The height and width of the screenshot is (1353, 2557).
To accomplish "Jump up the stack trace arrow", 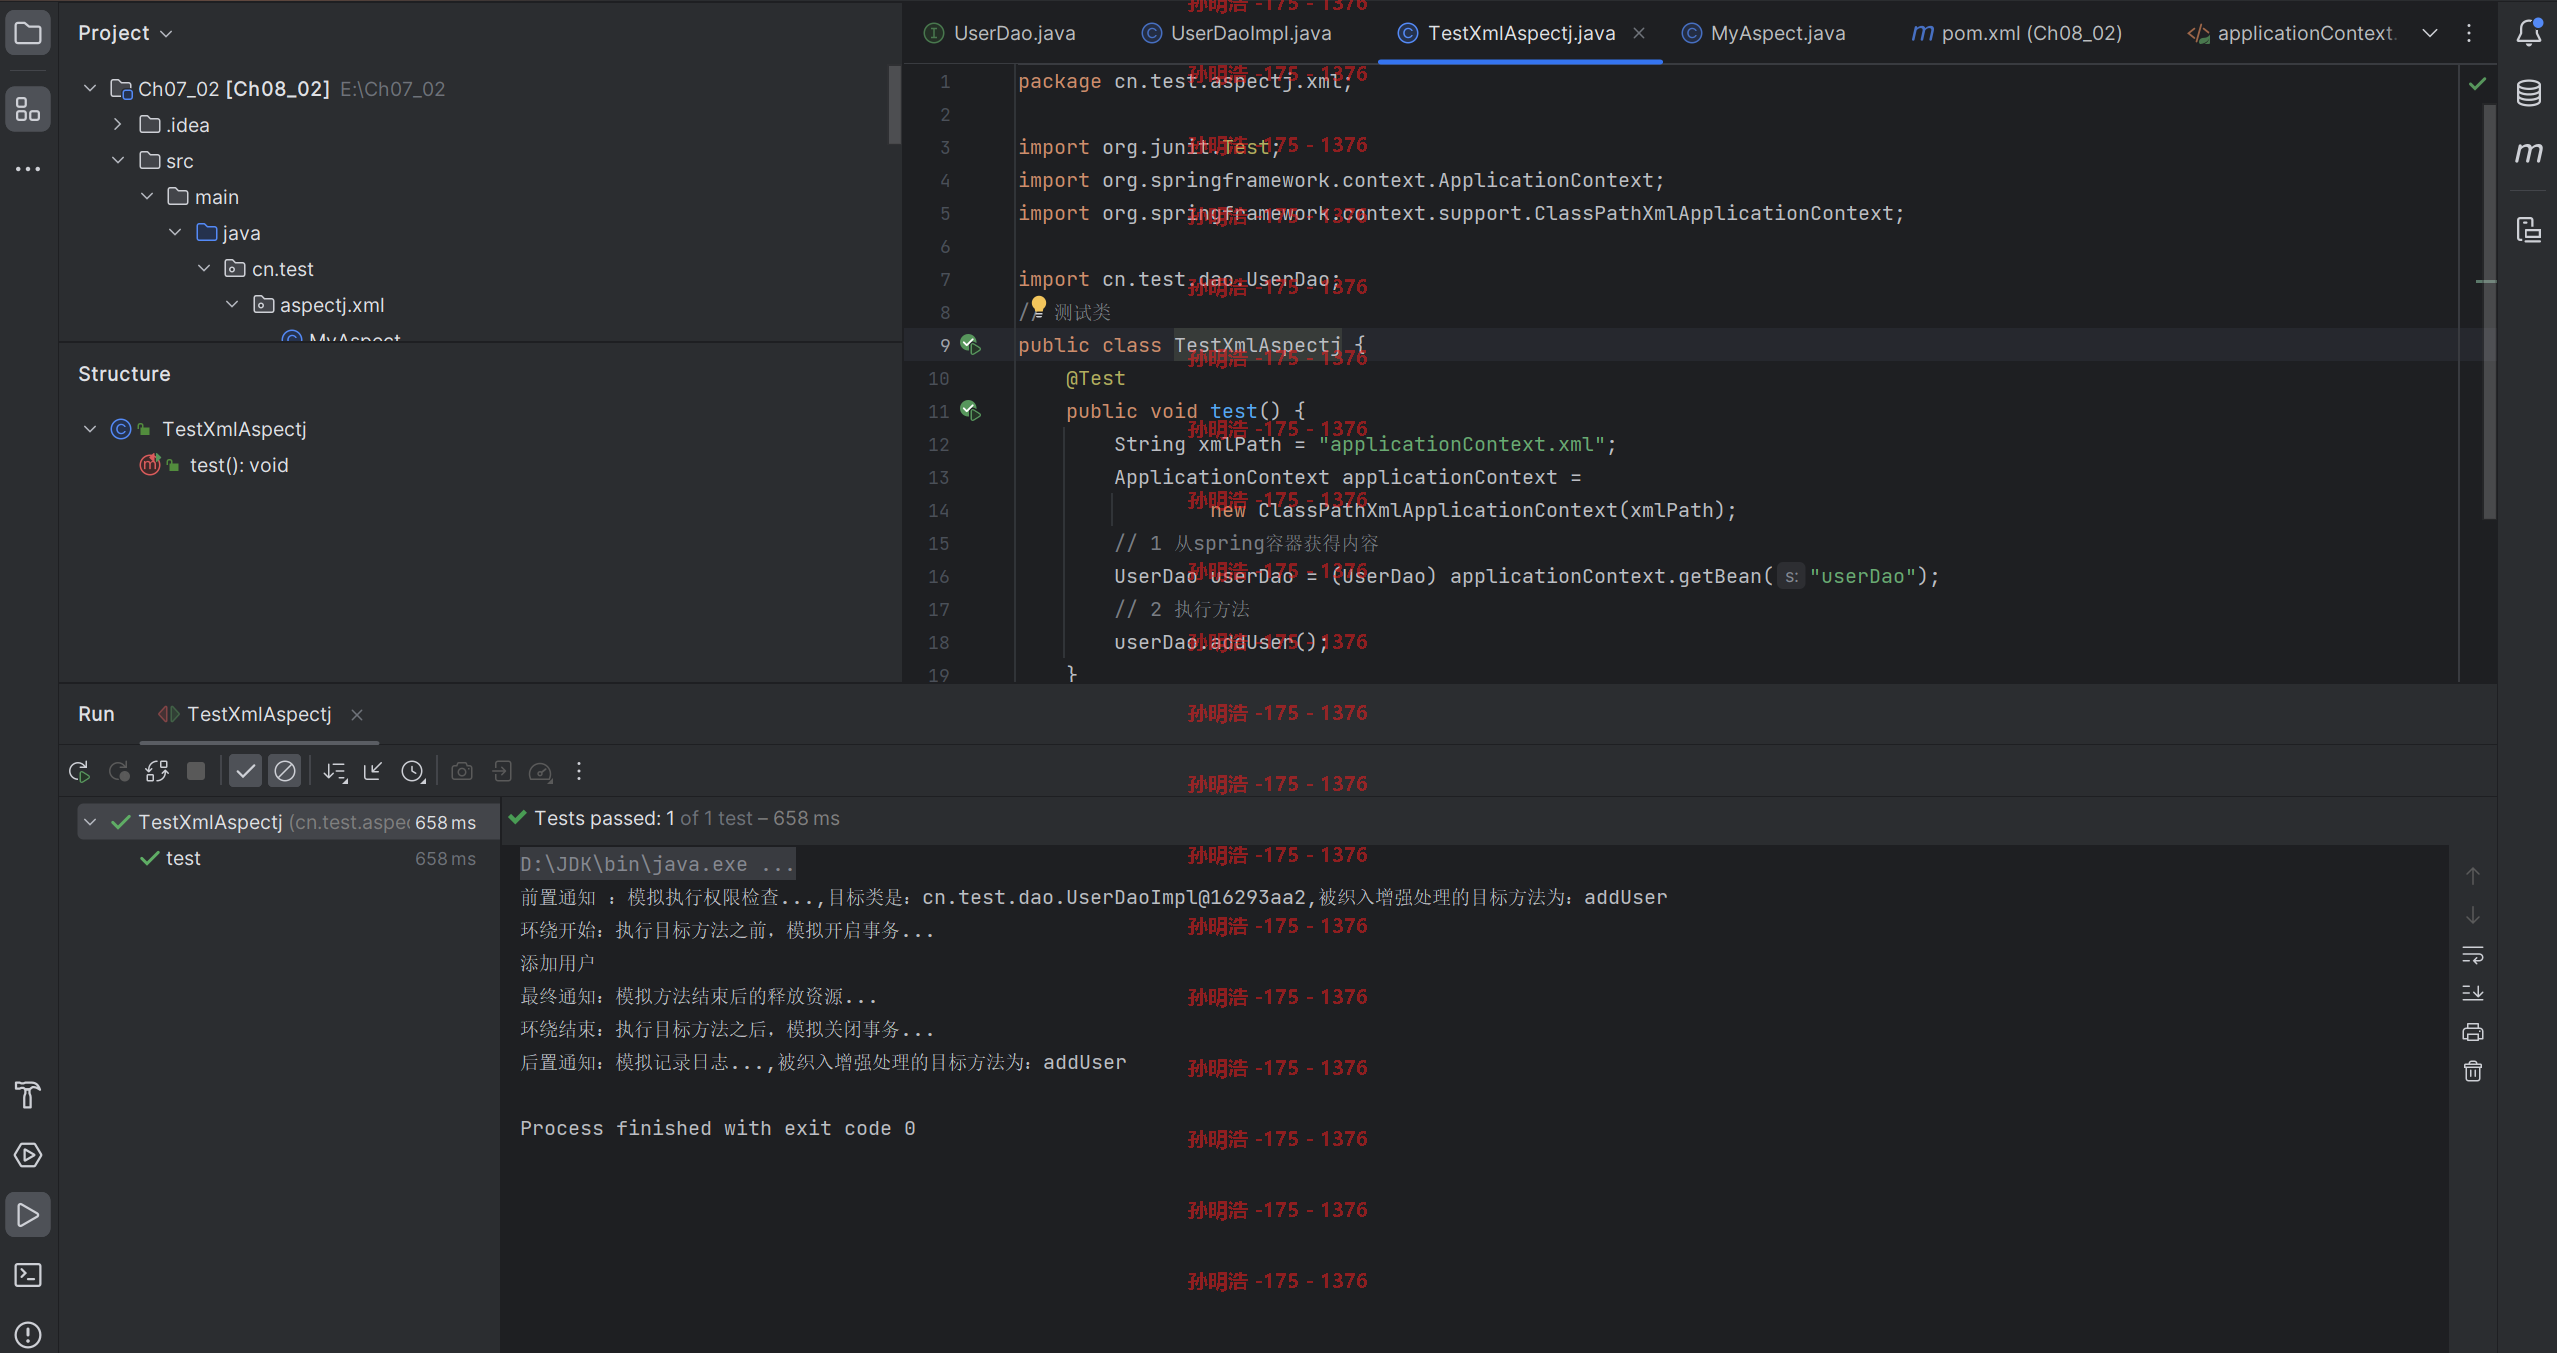I will [2473, 876].
